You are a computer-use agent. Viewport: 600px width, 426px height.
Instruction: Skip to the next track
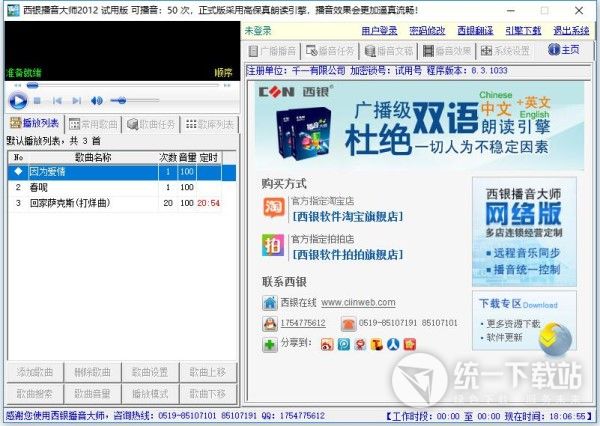click(x=74, y=101)
